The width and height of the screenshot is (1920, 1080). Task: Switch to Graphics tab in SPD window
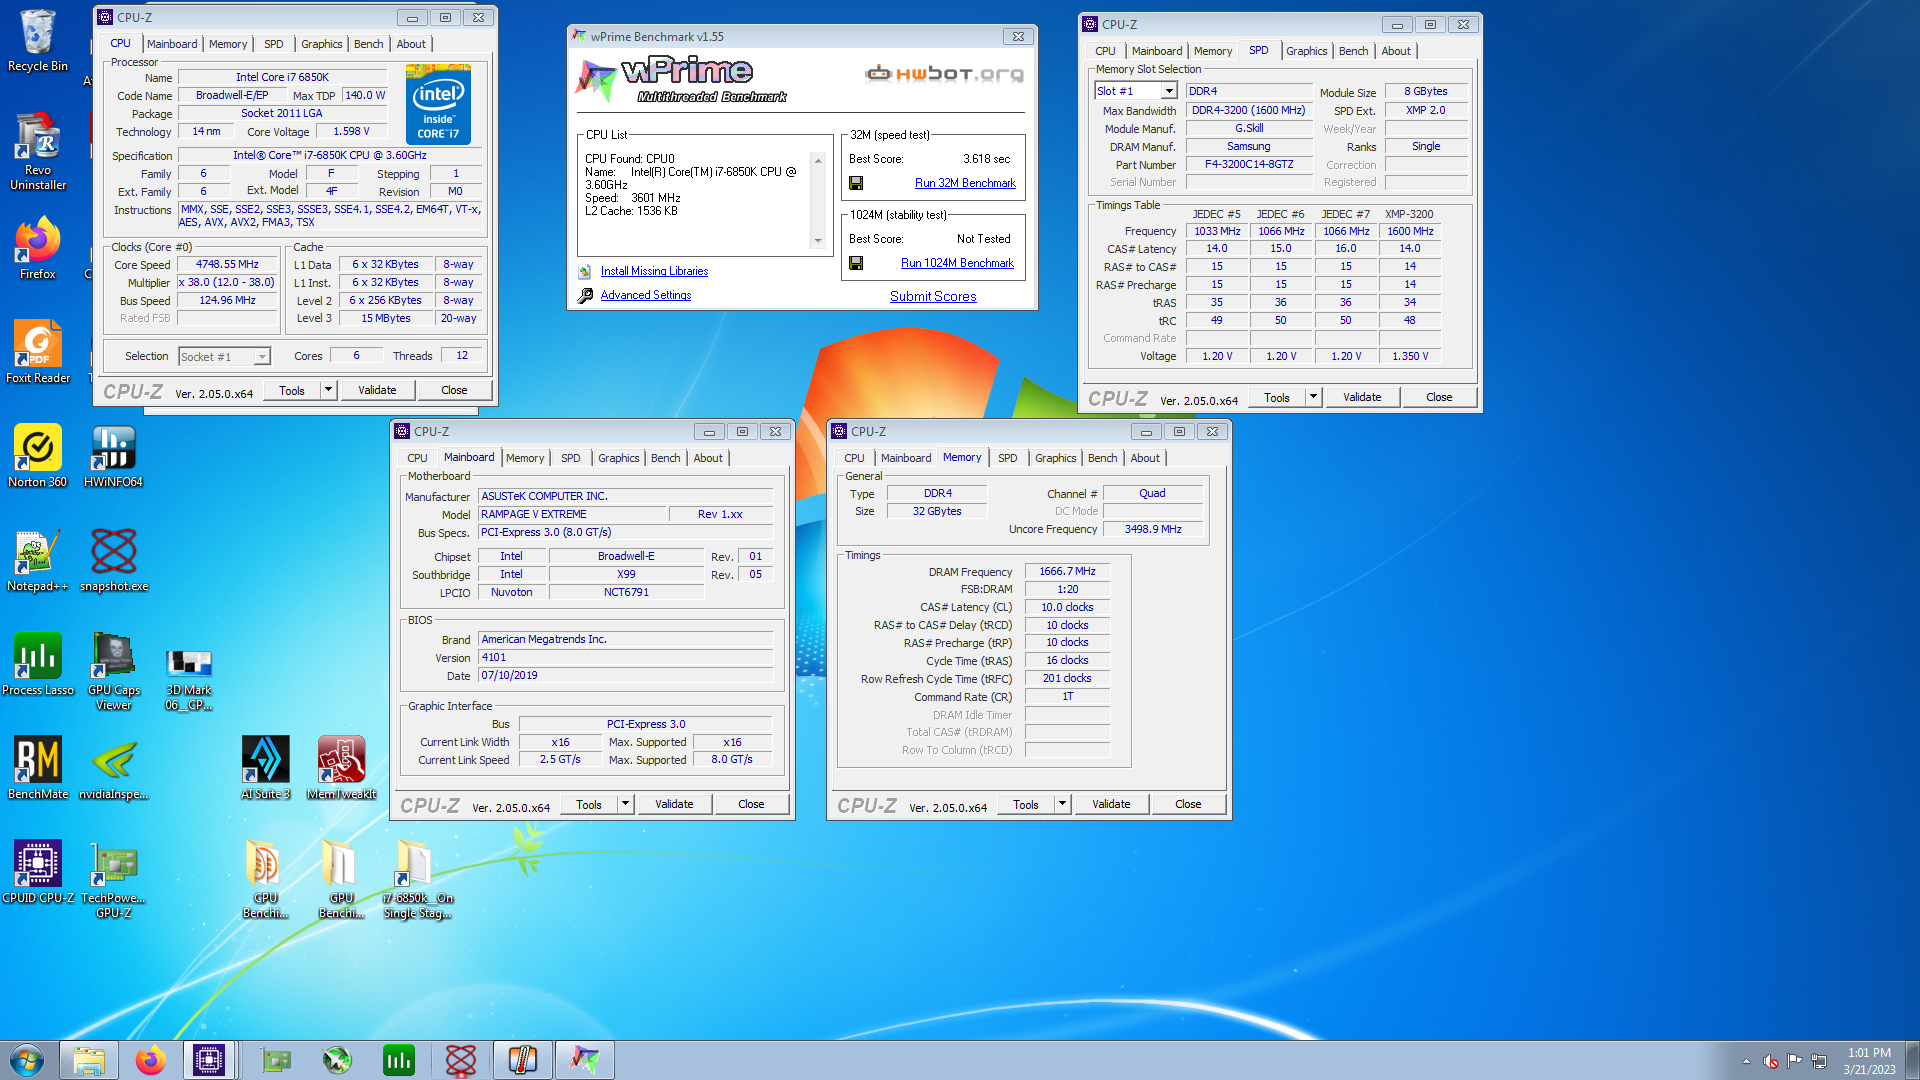[1306, 51]
